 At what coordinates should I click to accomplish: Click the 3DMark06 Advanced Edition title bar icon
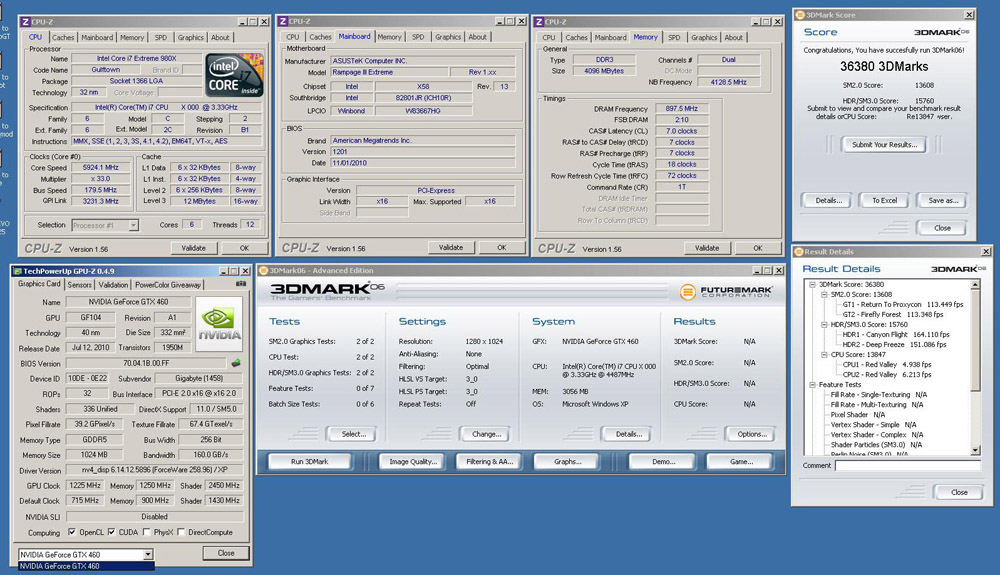(x=263, y=271)
